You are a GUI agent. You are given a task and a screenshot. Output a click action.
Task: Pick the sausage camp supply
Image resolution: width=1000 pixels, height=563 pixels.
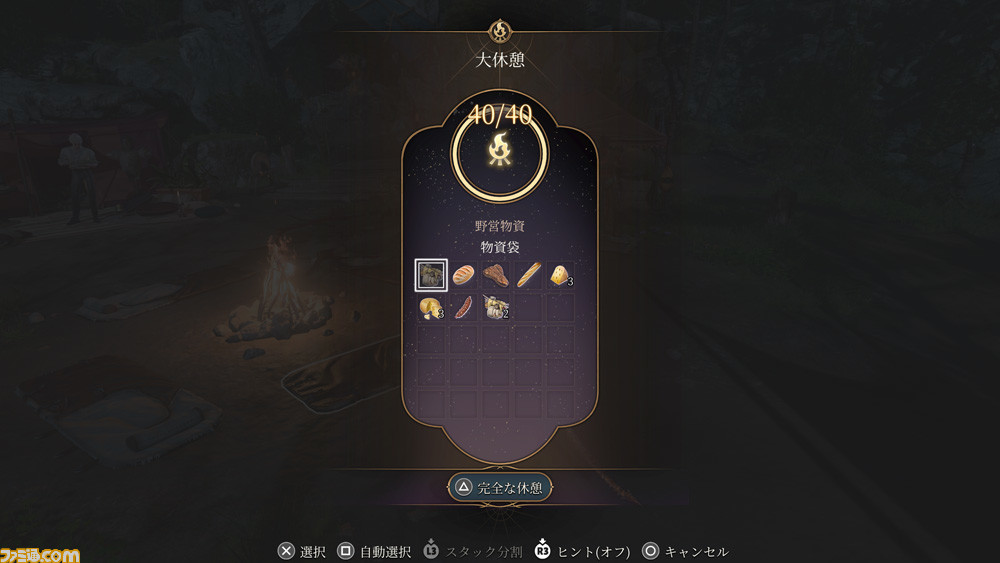click(x=464, y=308)
